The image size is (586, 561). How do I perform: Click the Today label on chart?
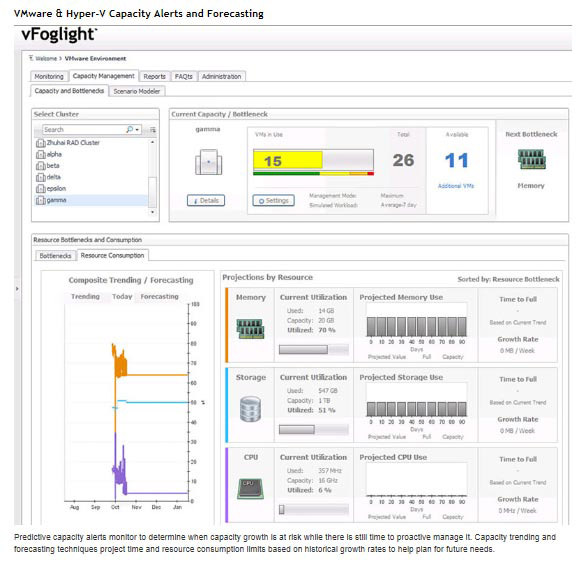122,296
